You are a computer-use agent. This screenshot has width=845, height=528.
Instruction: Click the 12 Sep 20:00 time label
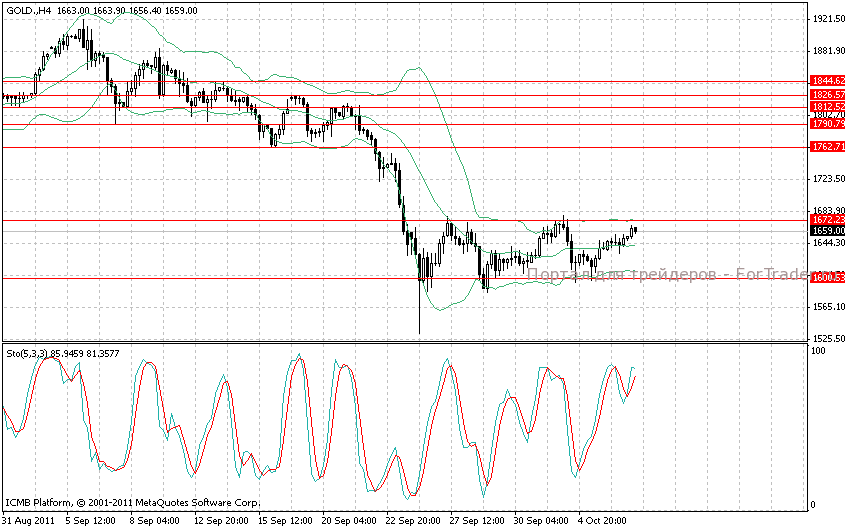pyautogui.click(x=221, y=520)
